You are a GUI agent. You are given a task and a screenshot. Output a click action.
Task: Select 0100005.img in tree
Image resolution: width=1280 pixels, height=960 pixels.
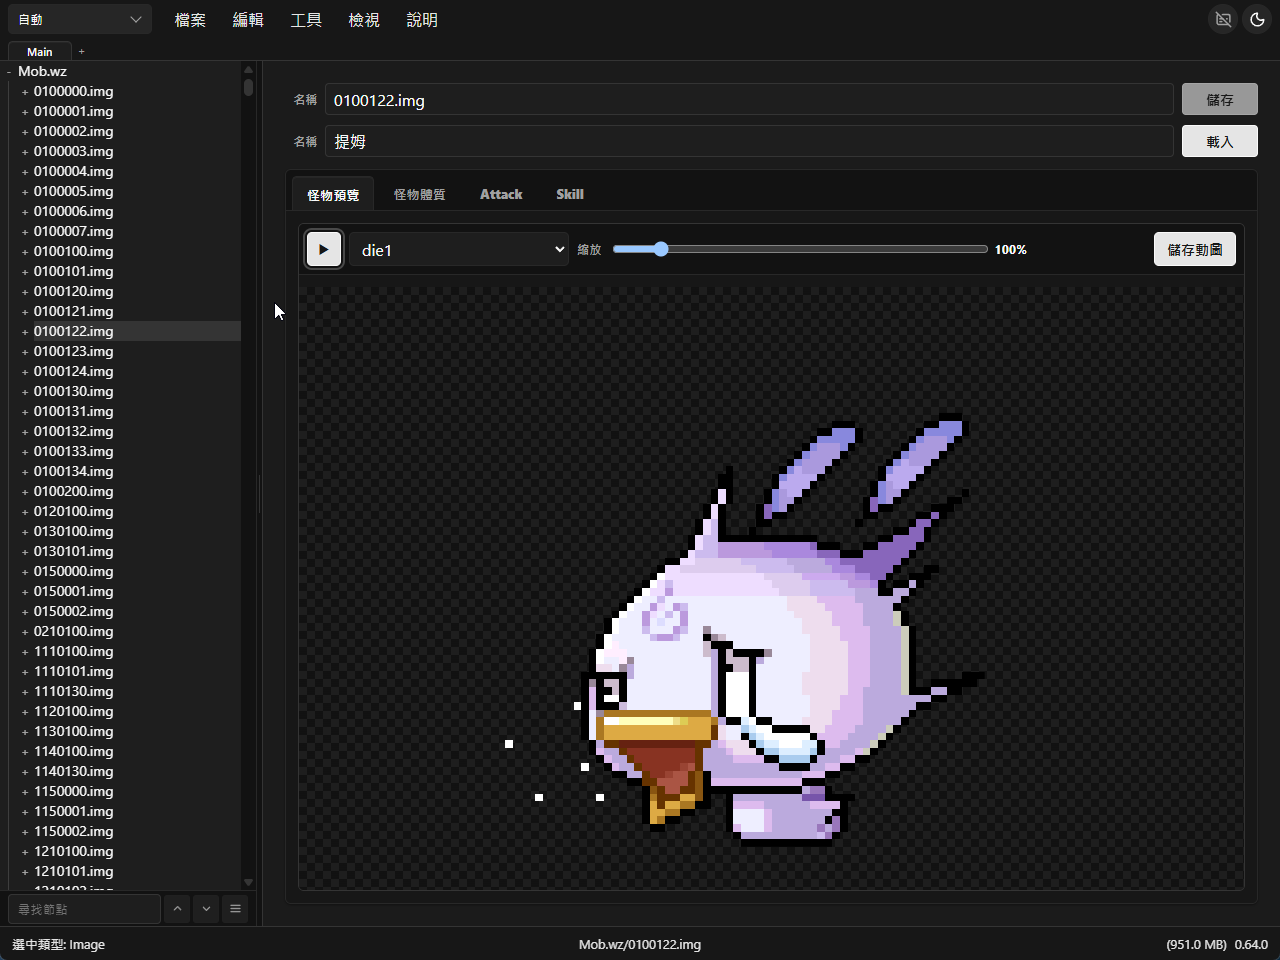coord(74,191)
